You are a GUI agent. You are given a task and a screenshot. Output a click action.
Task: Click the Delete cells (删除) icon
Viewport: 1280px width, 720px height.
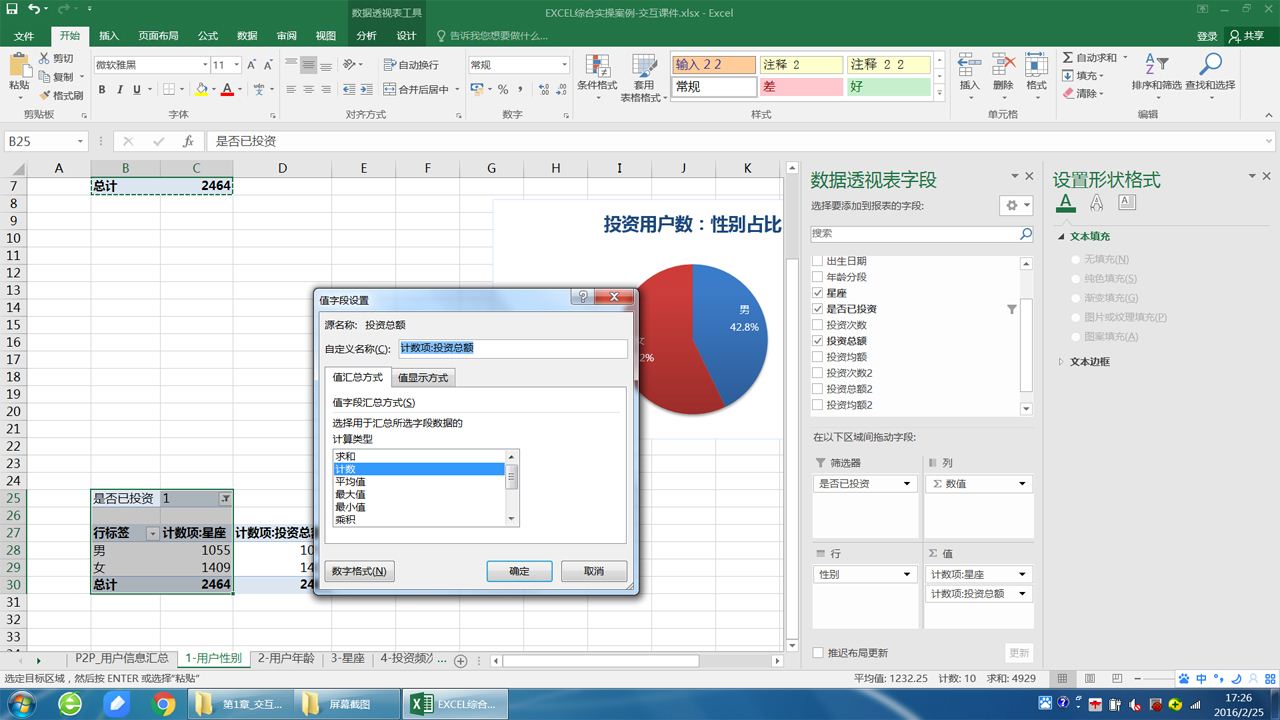pos(1003,72)
